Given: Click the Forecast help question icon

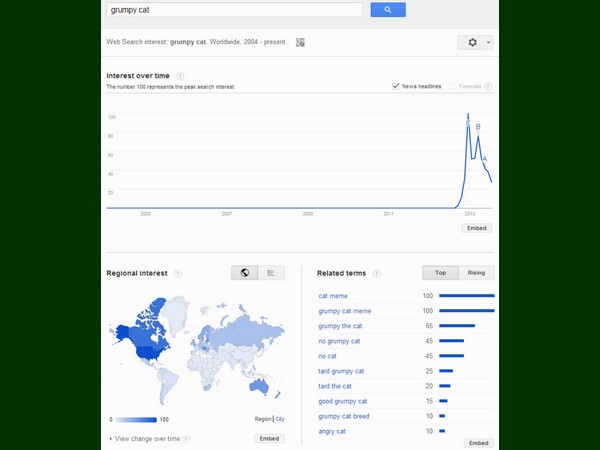Looking at the screenshot, I should pos(488,86).
